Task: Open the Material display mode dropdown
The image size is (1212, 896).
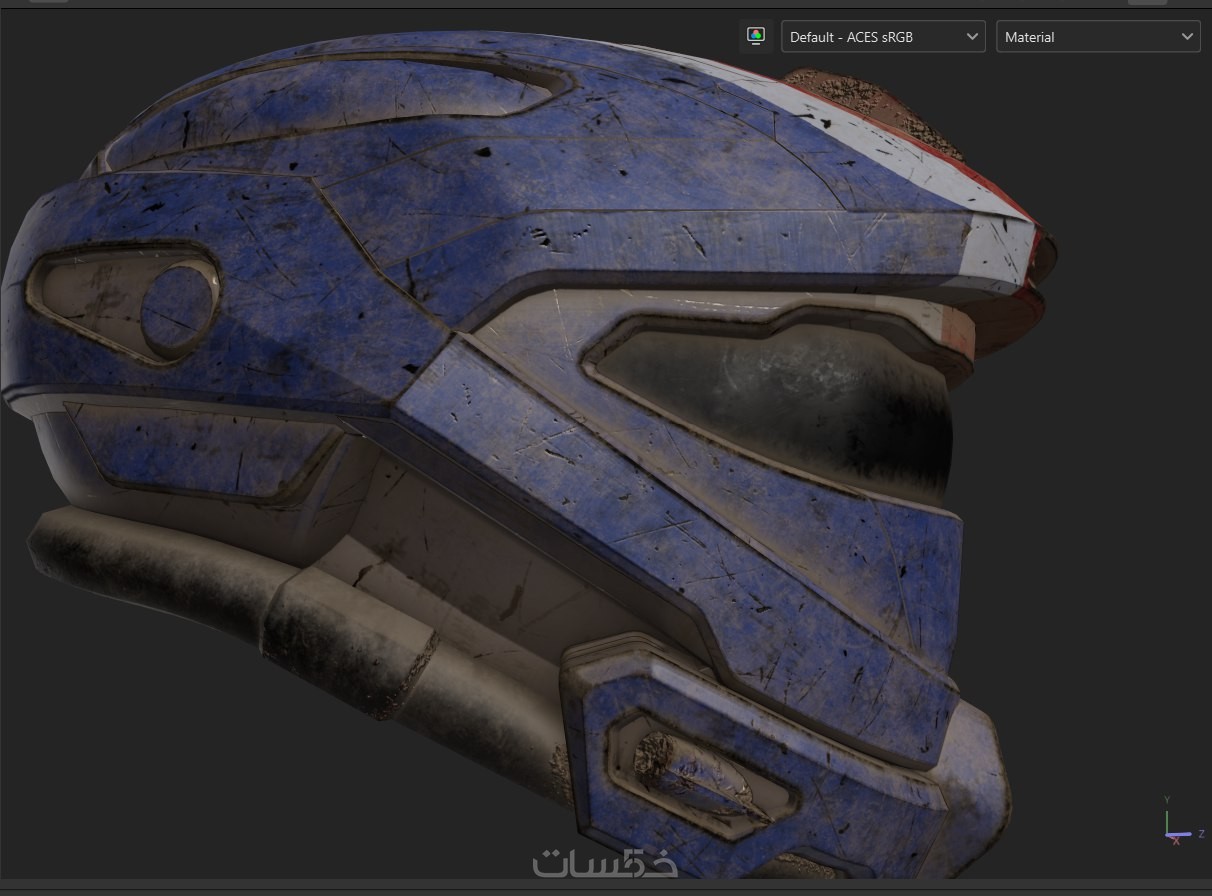Action: click(1097, 37)
